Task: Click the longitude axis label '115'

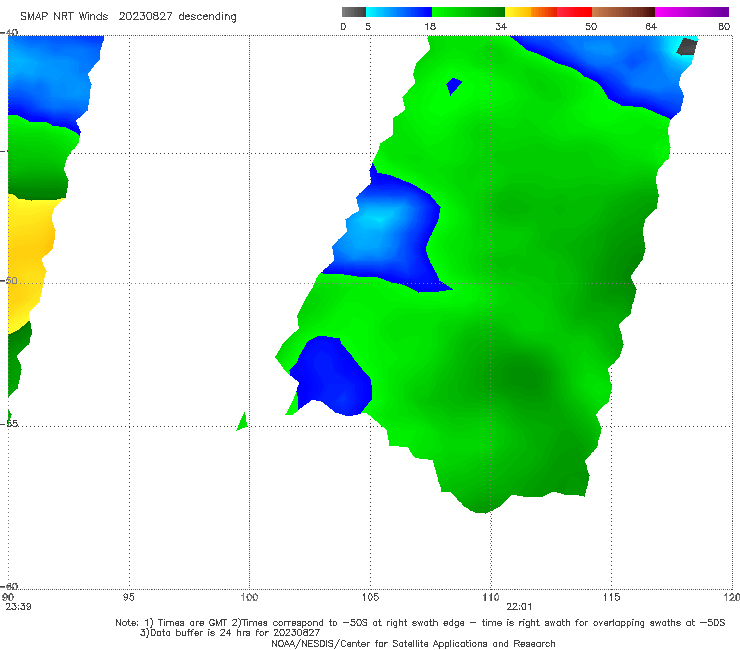Action: [x=612, y=597]
